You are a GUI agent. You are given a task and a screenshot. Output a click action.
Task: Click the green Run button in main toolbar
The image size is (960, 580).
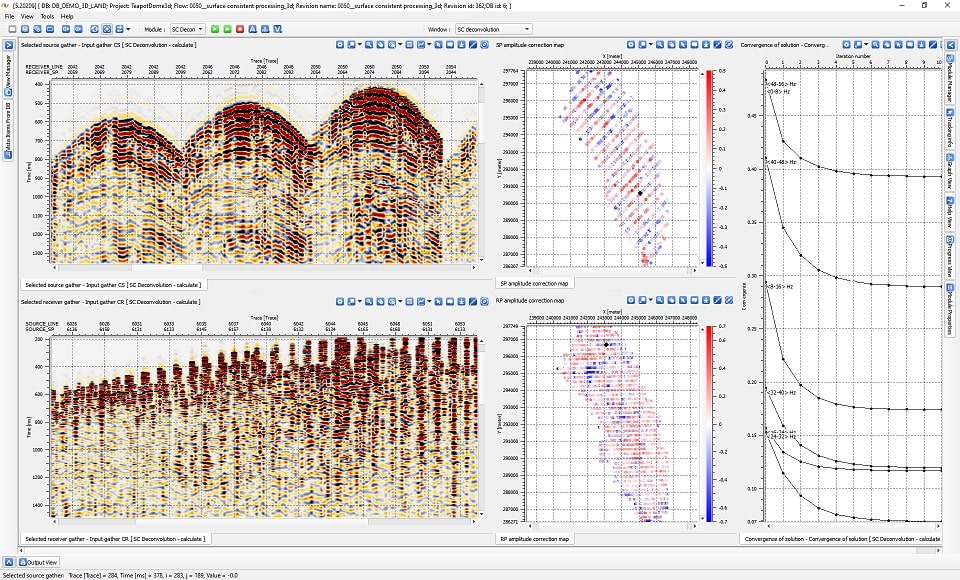pos(215,30)
